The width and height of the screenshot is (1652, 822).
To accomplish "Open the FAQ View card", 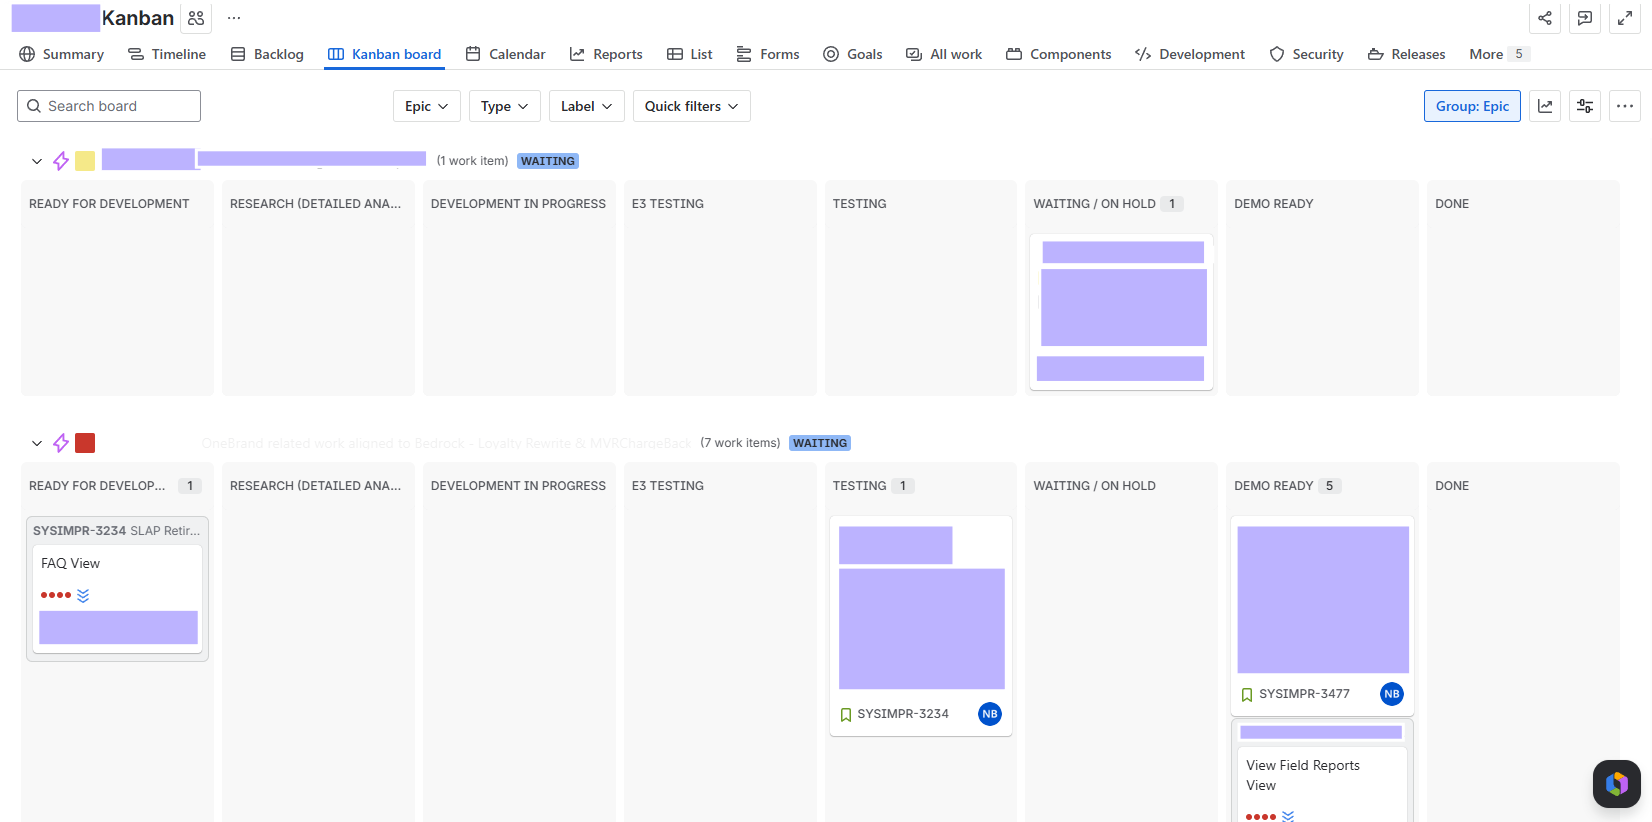I will [x=118, y=598].
